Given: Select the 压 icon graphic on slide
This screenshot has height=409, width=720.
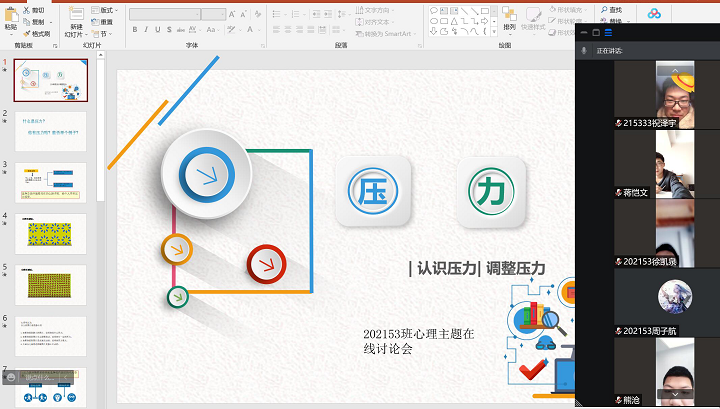Looking at the screenshot, I should pyautogui.click(x=373, y=191).
